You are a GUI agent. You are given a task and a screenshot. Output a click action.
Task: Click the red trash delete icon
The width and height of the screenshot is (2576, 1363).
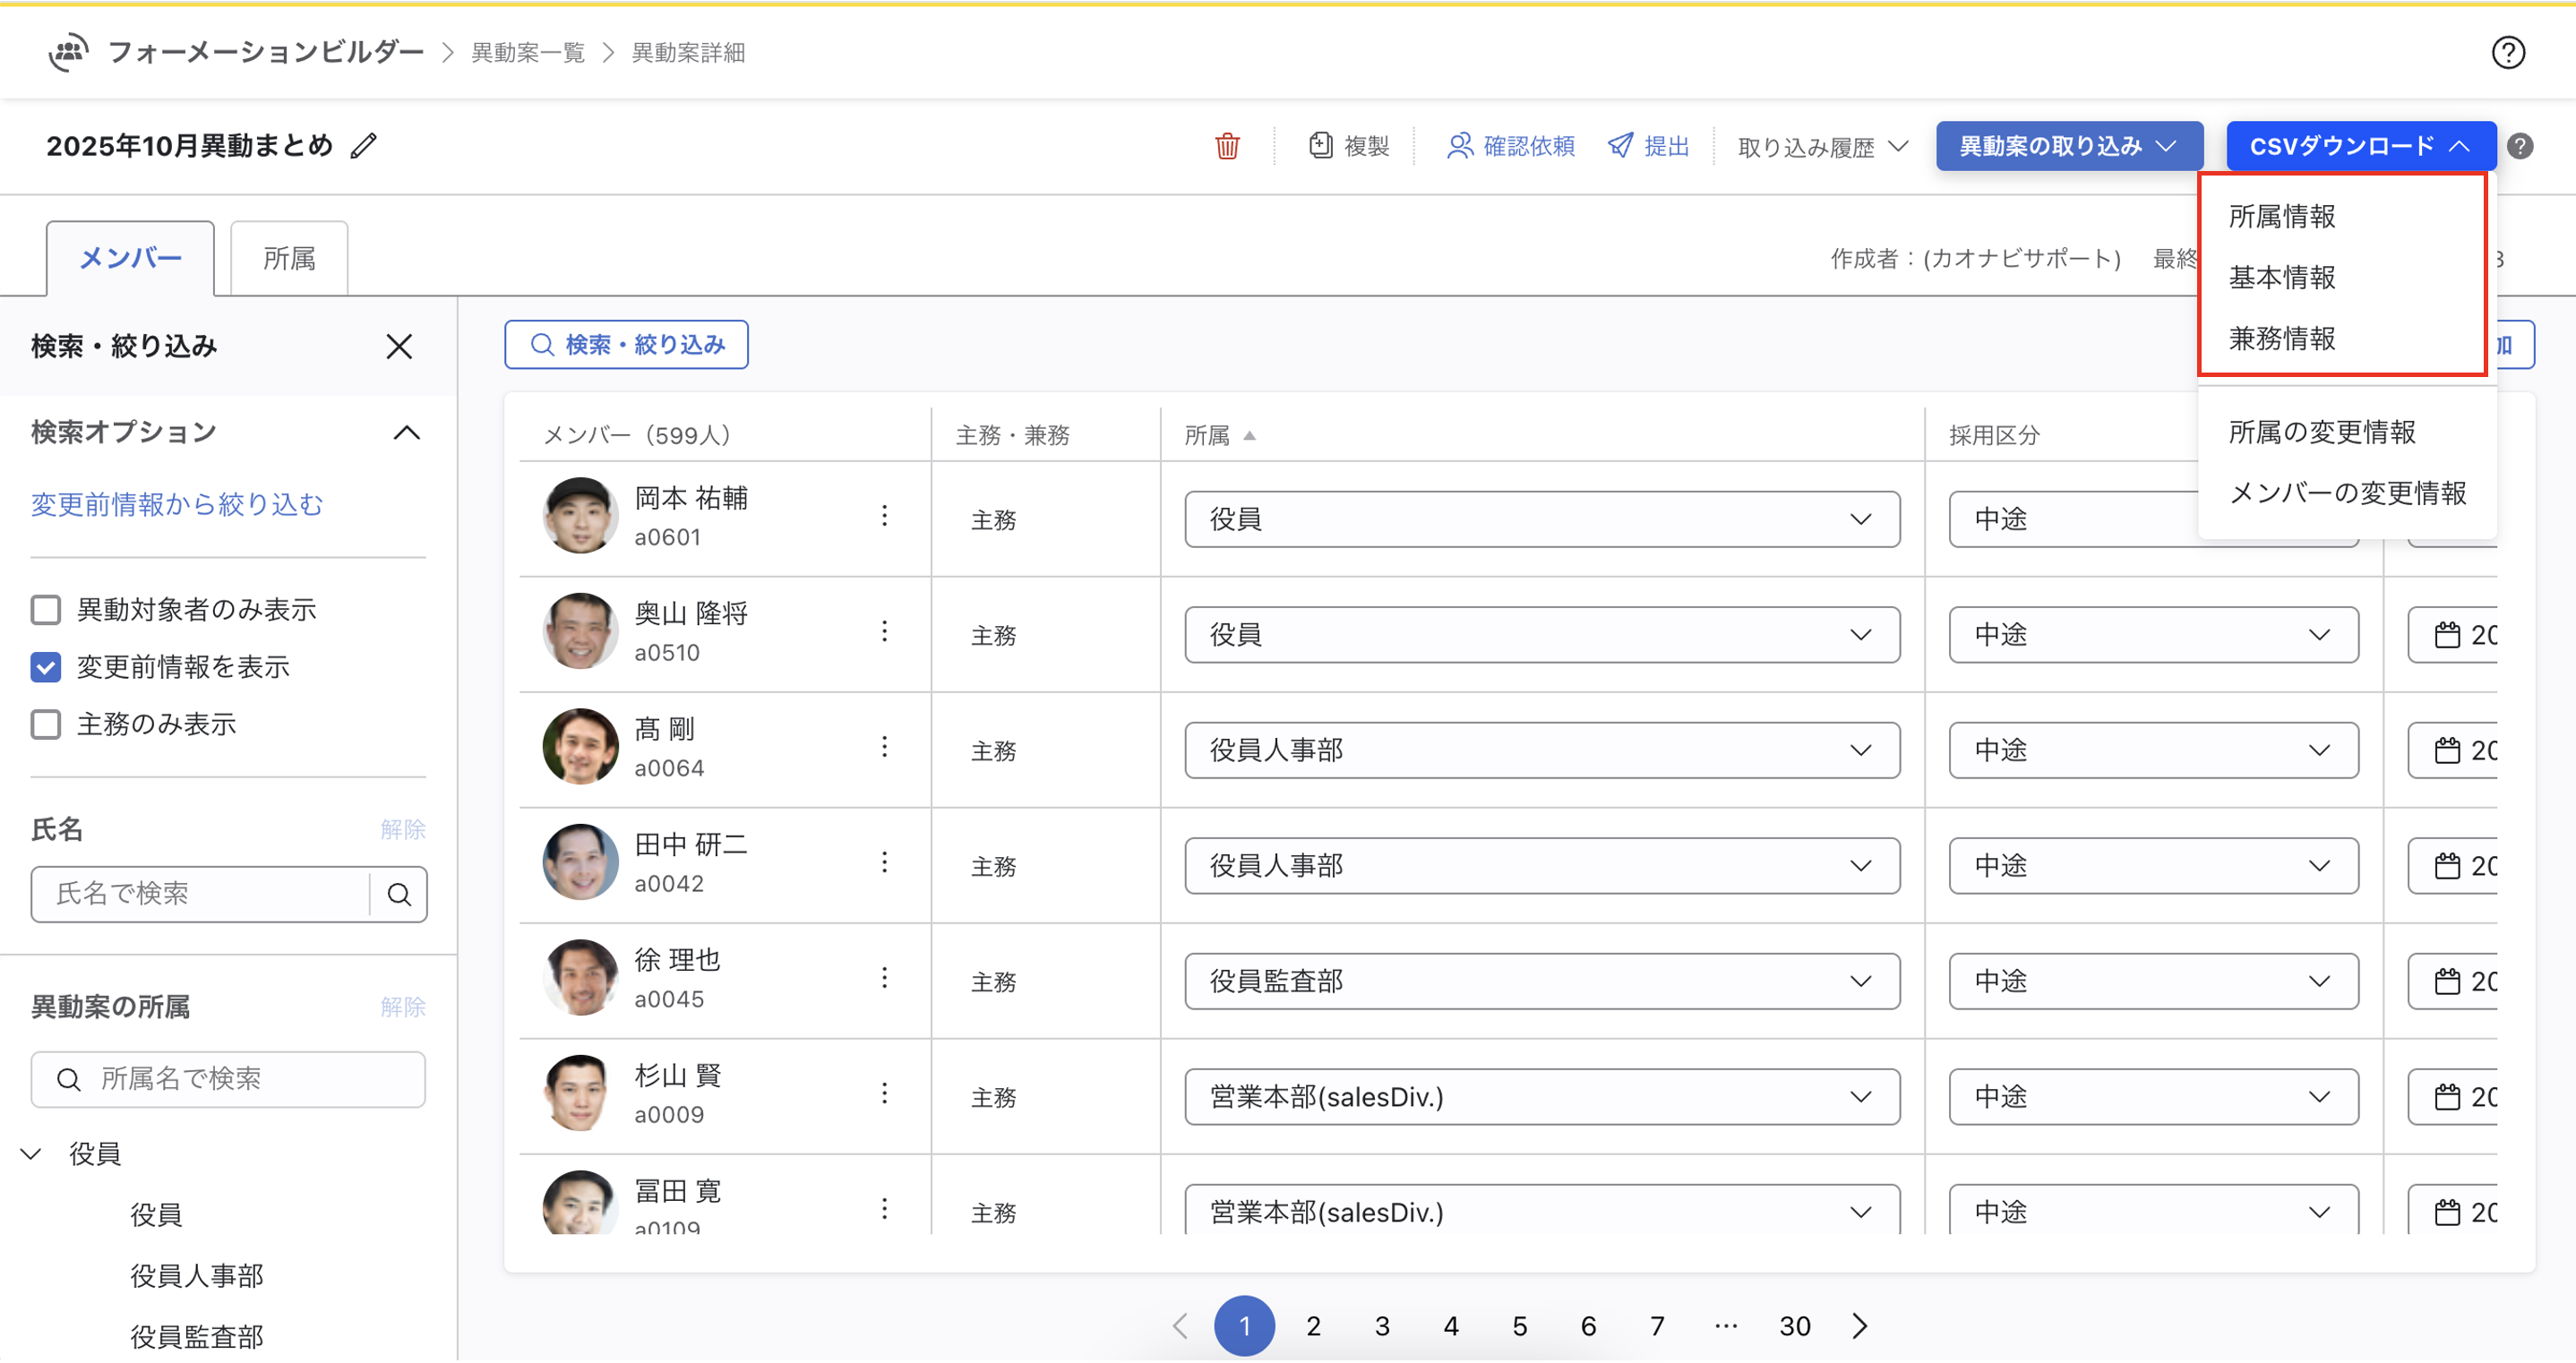(1227, 146)
